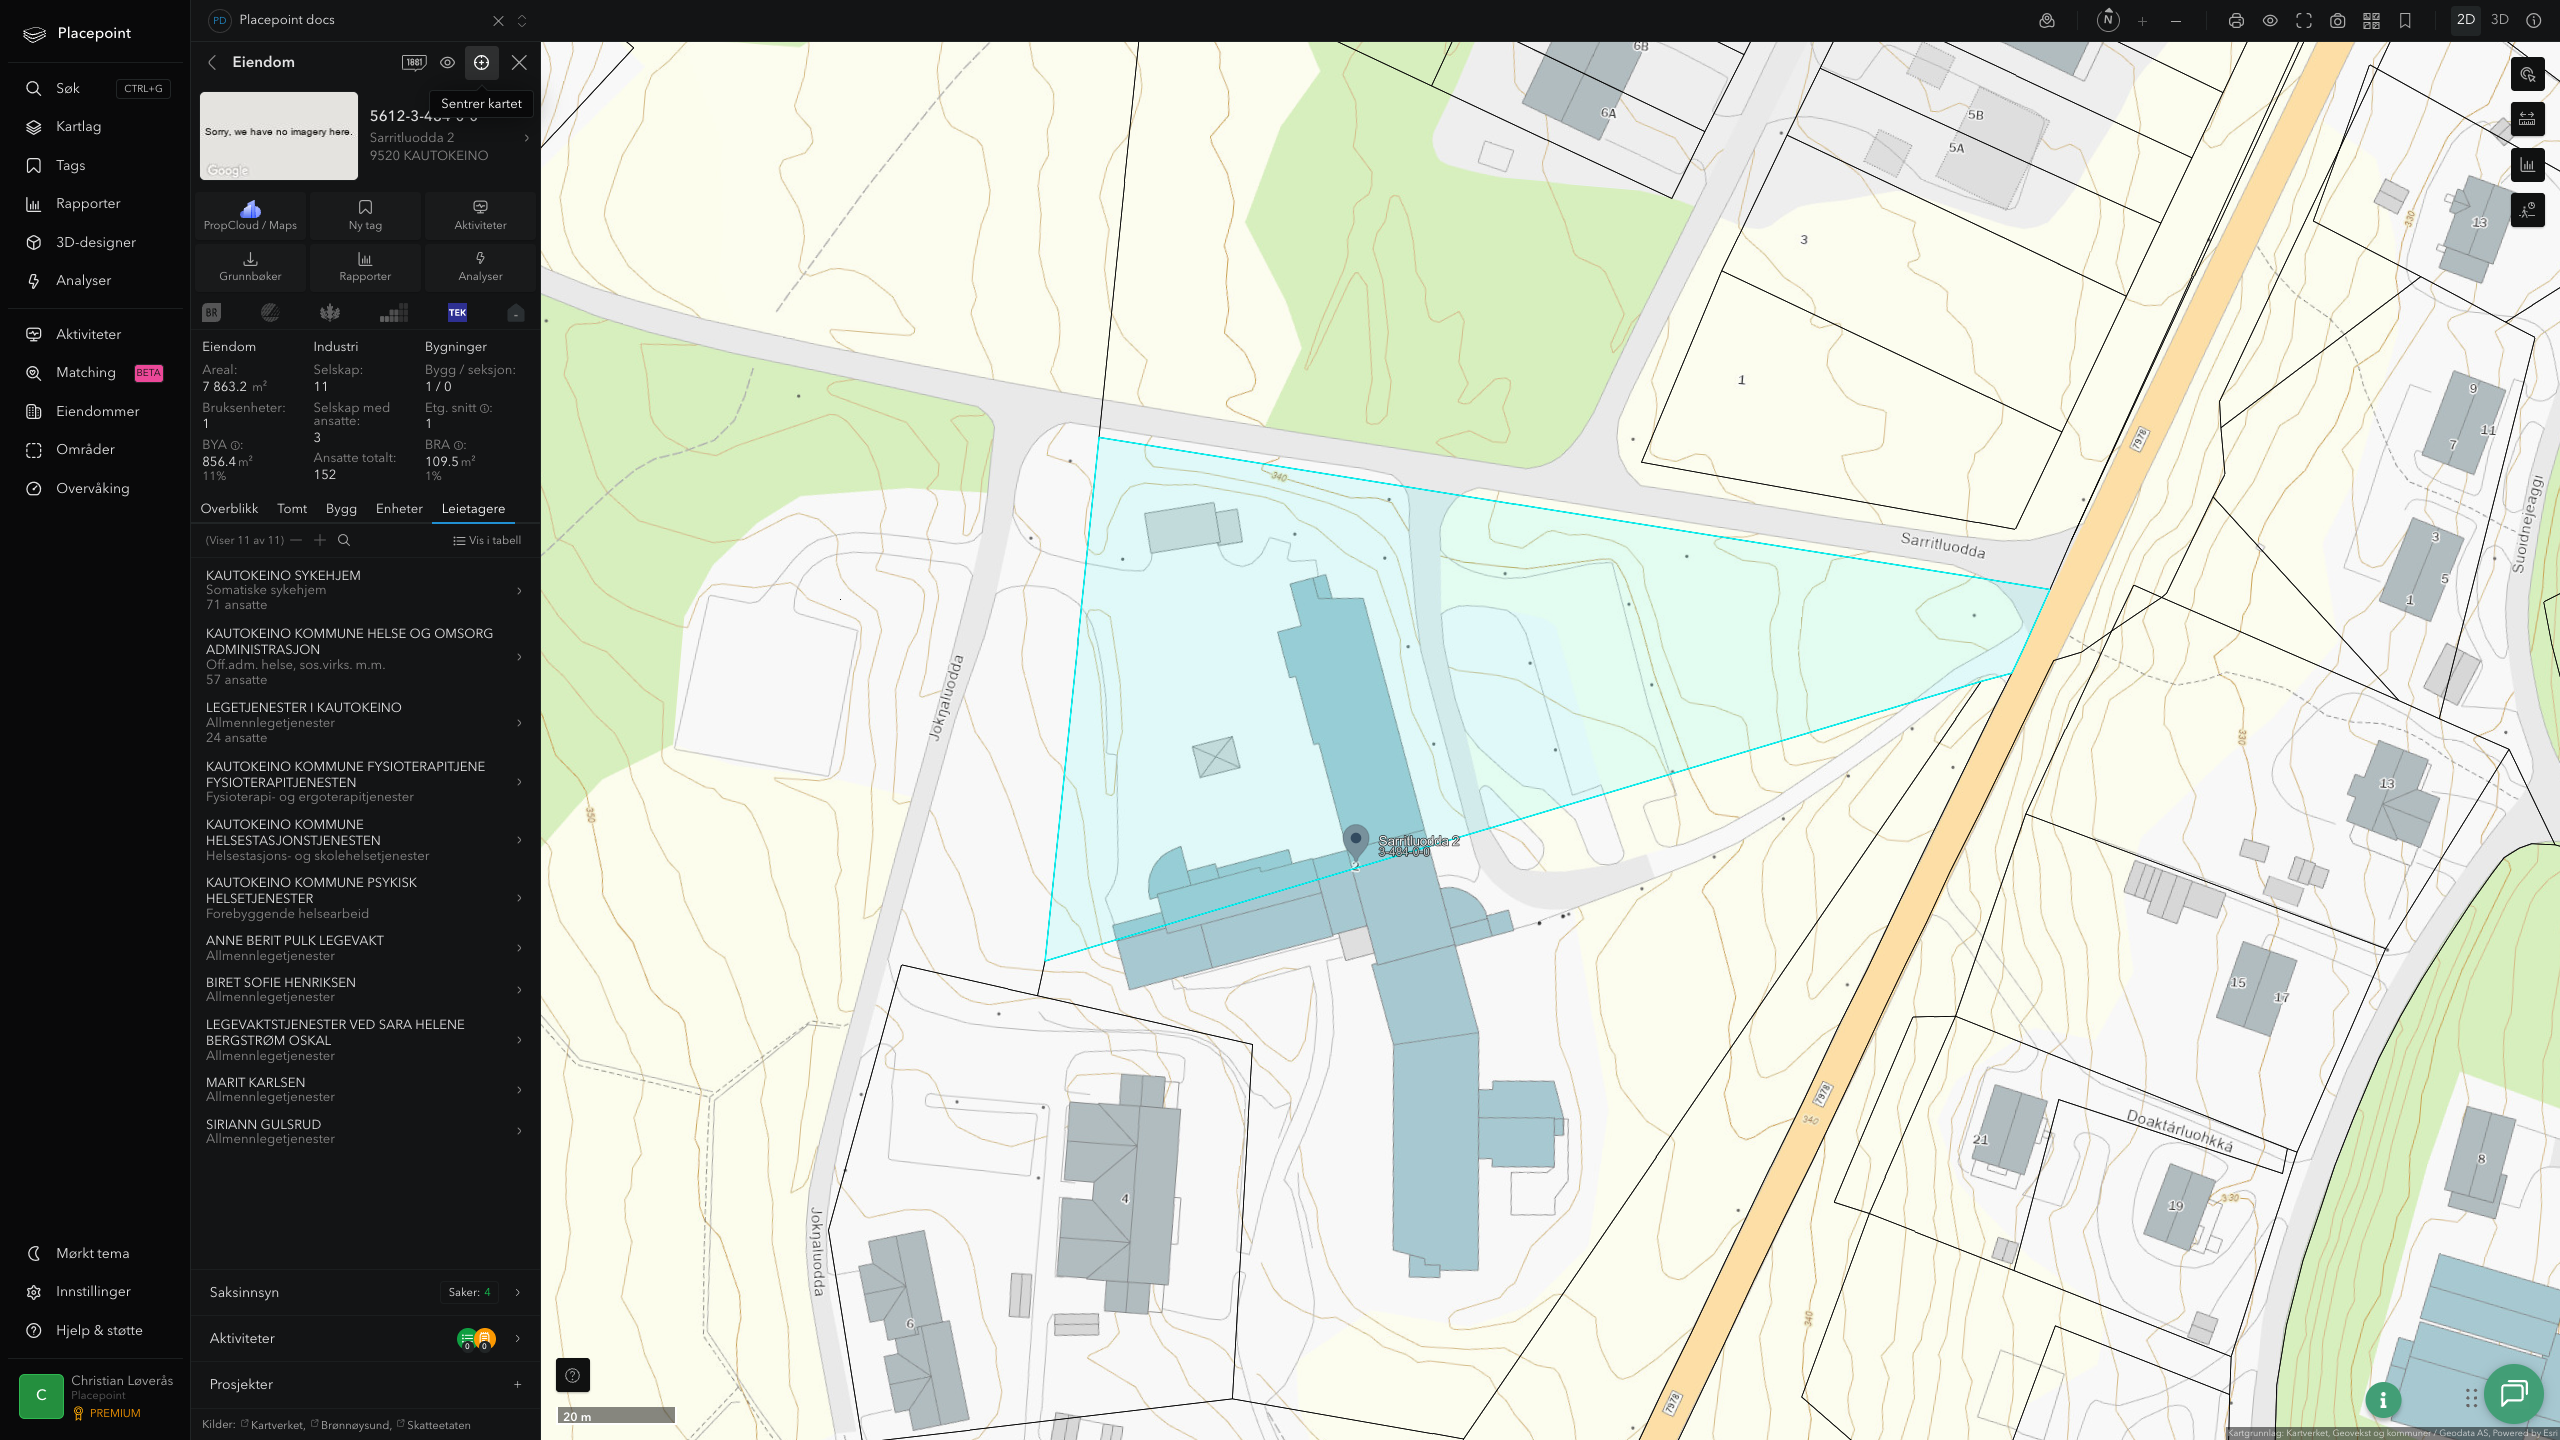Expand KAUTOKEINO SYKEHJEM tenant row
2560x1440 pixels.
(x=366, y=590)
